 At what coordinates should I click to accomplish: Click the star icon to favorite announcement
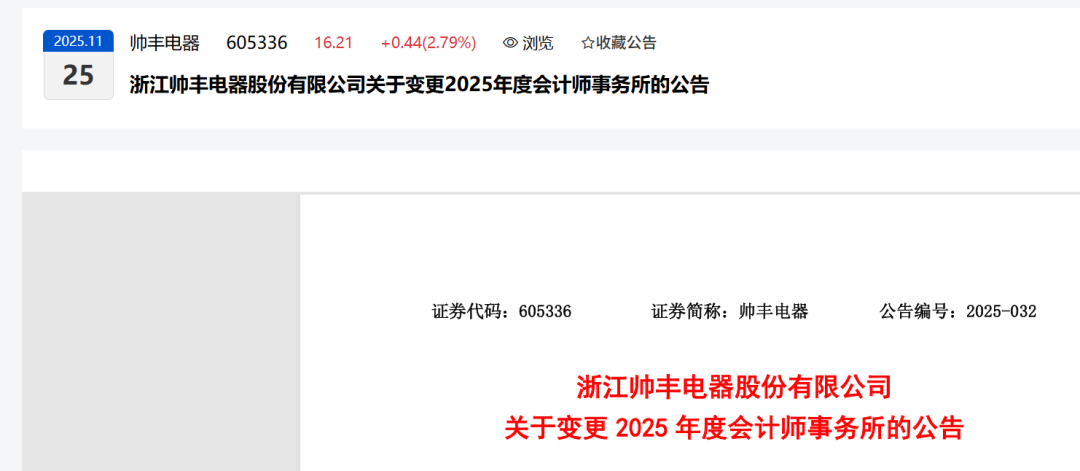pos(588,43)
